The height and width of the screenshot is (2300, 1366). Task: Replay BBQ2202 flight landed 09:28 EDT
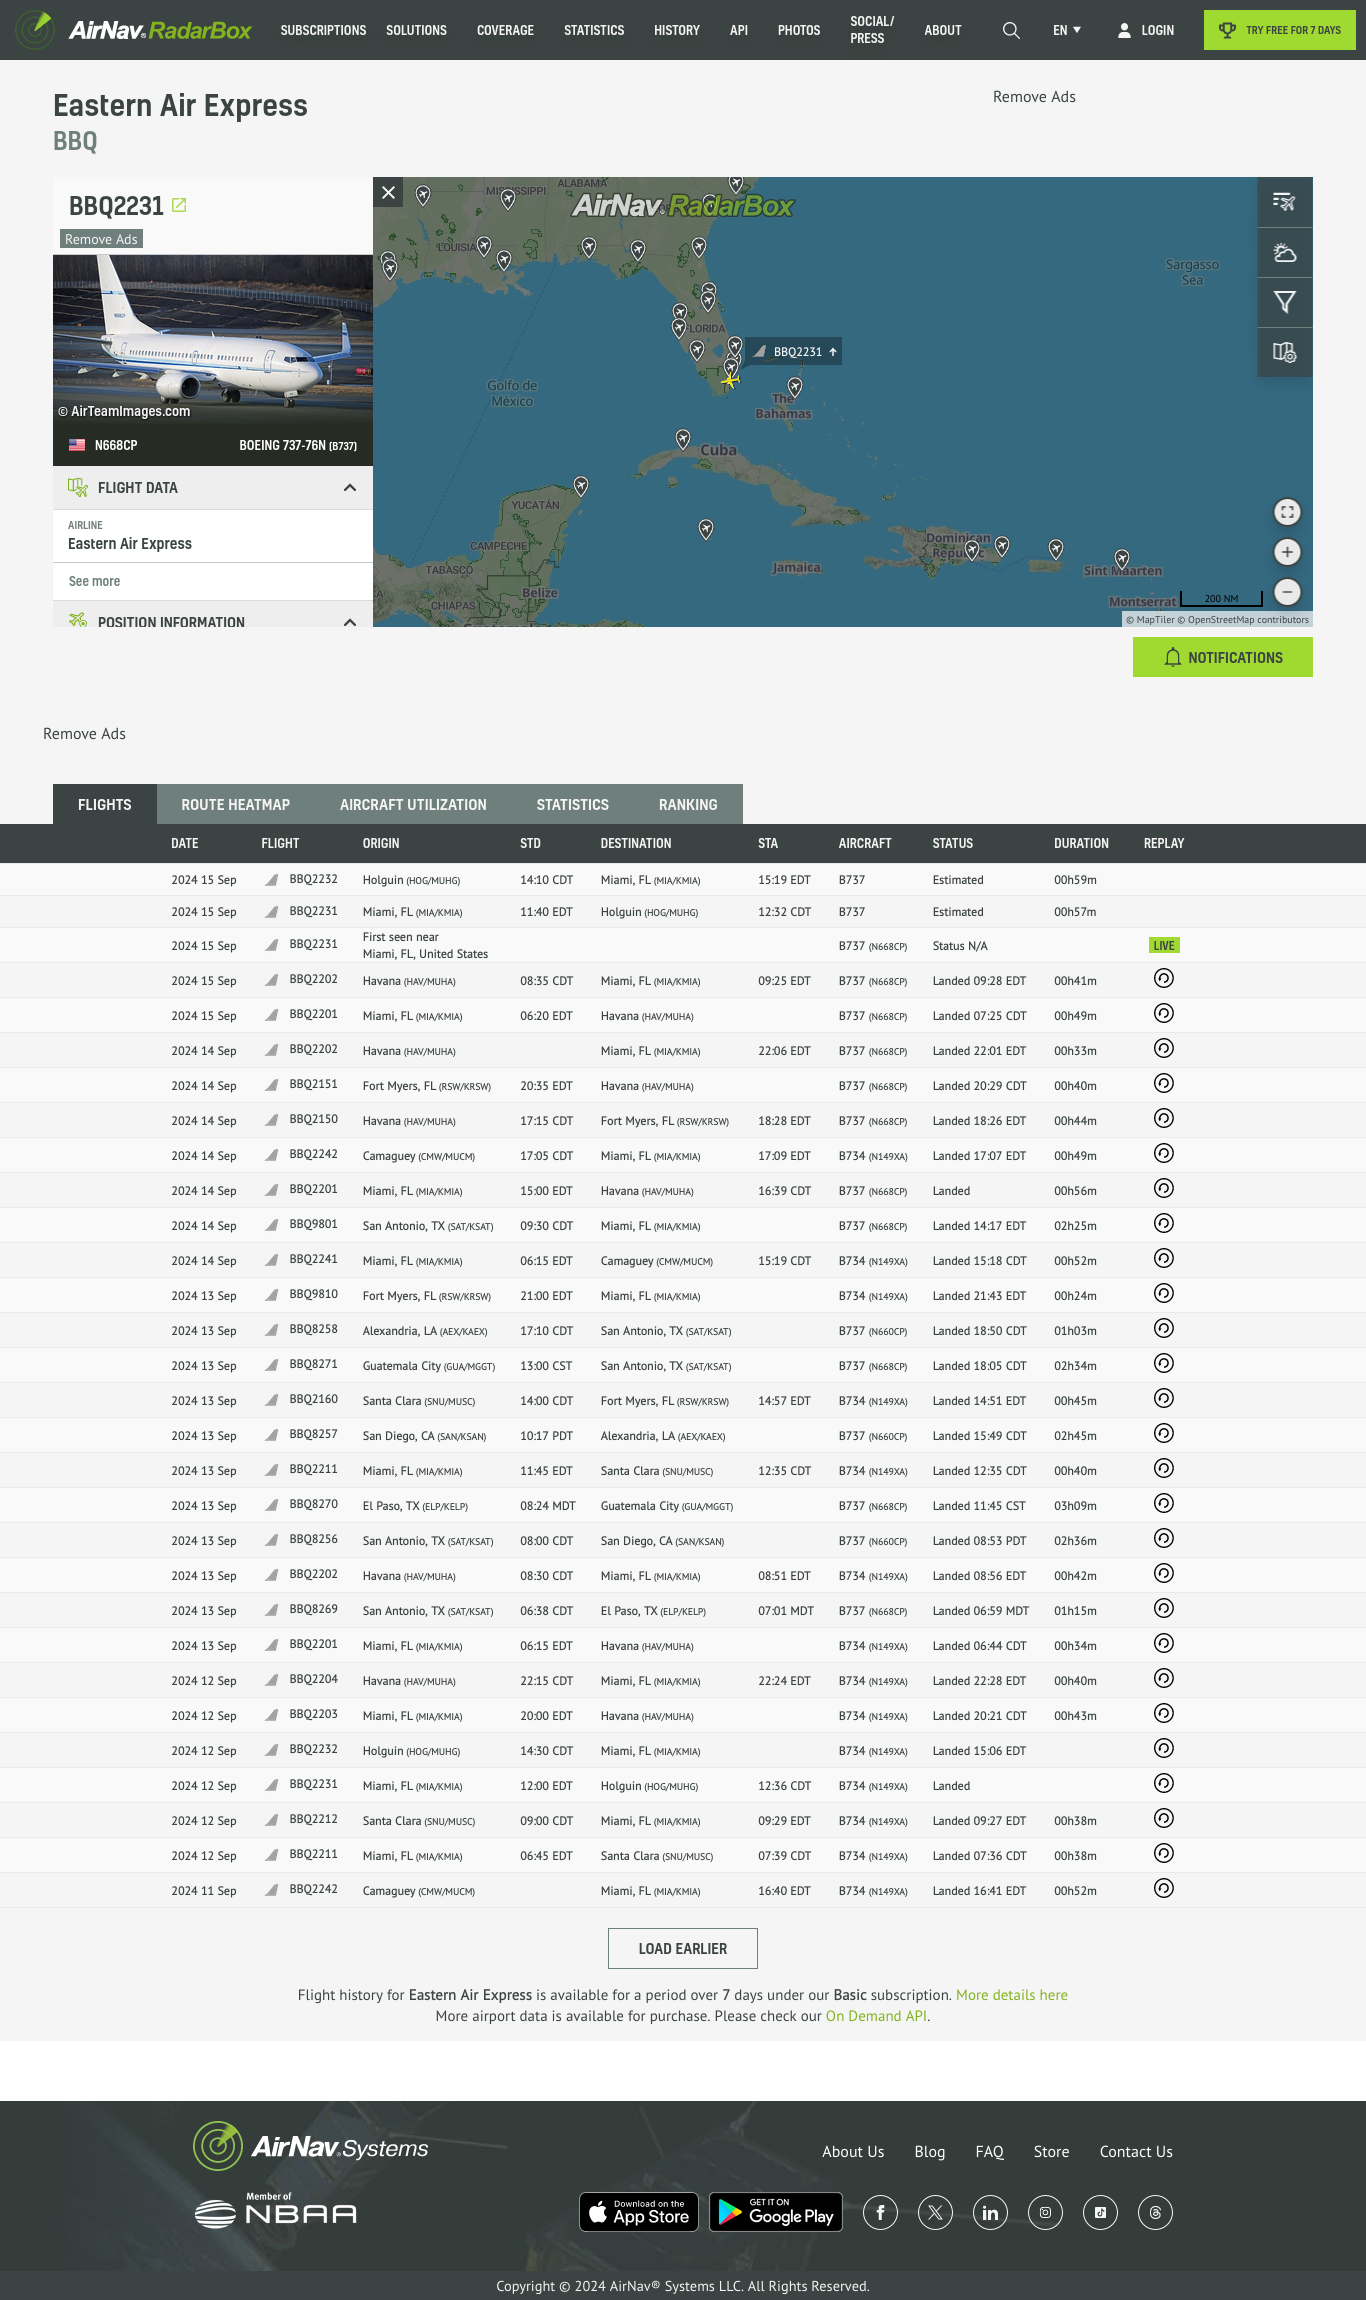point(1163,979)
